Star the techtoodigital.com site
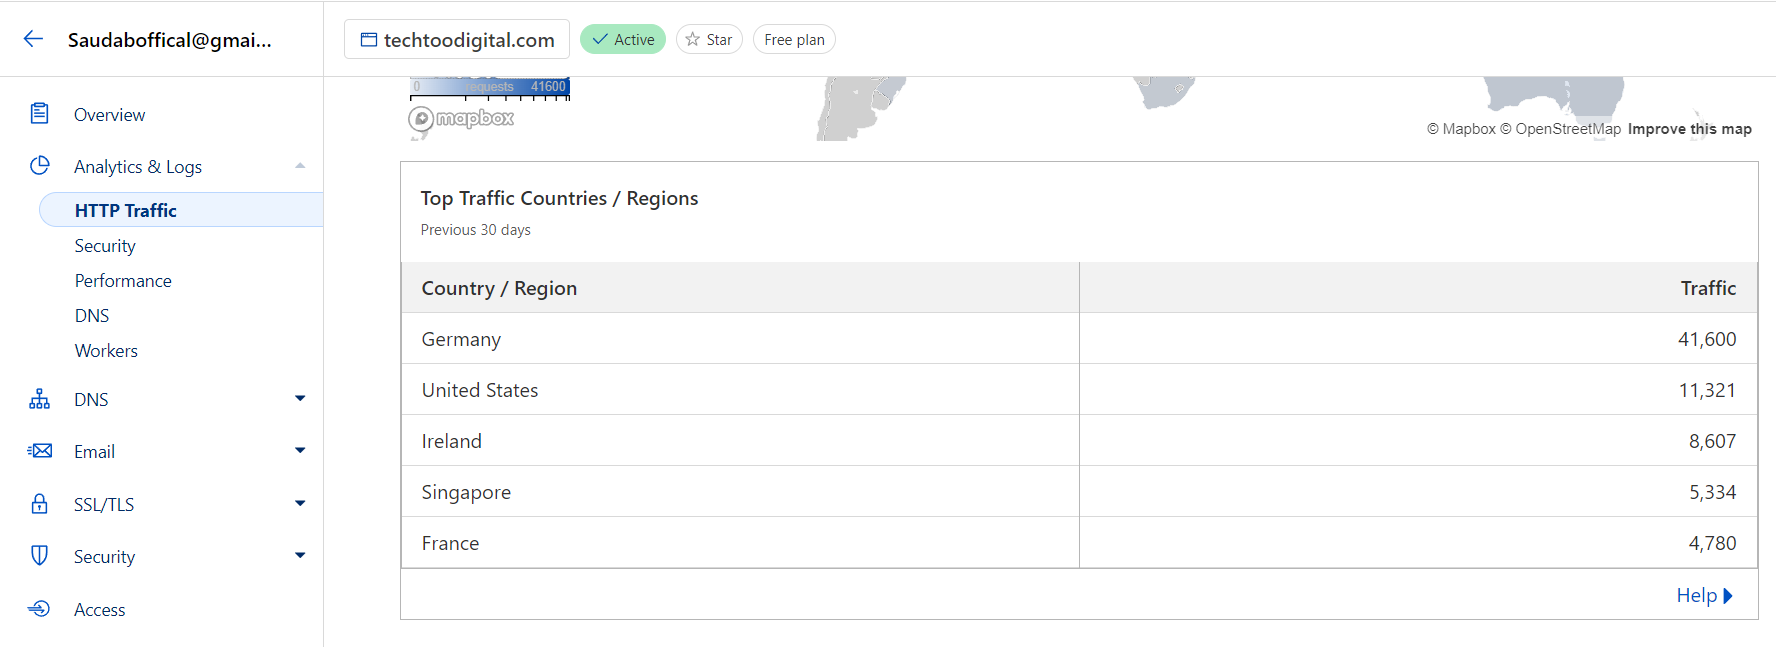 [709, 40]
